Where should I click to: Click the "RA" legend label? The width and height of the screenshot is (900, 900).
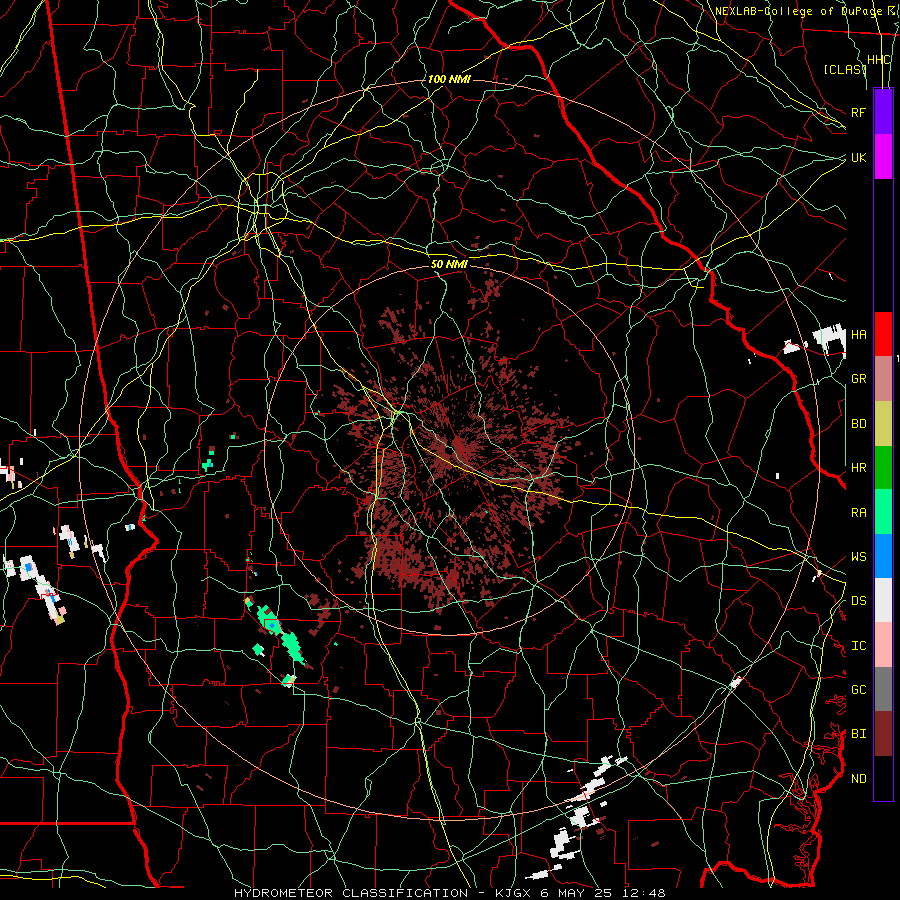(858, 513)
